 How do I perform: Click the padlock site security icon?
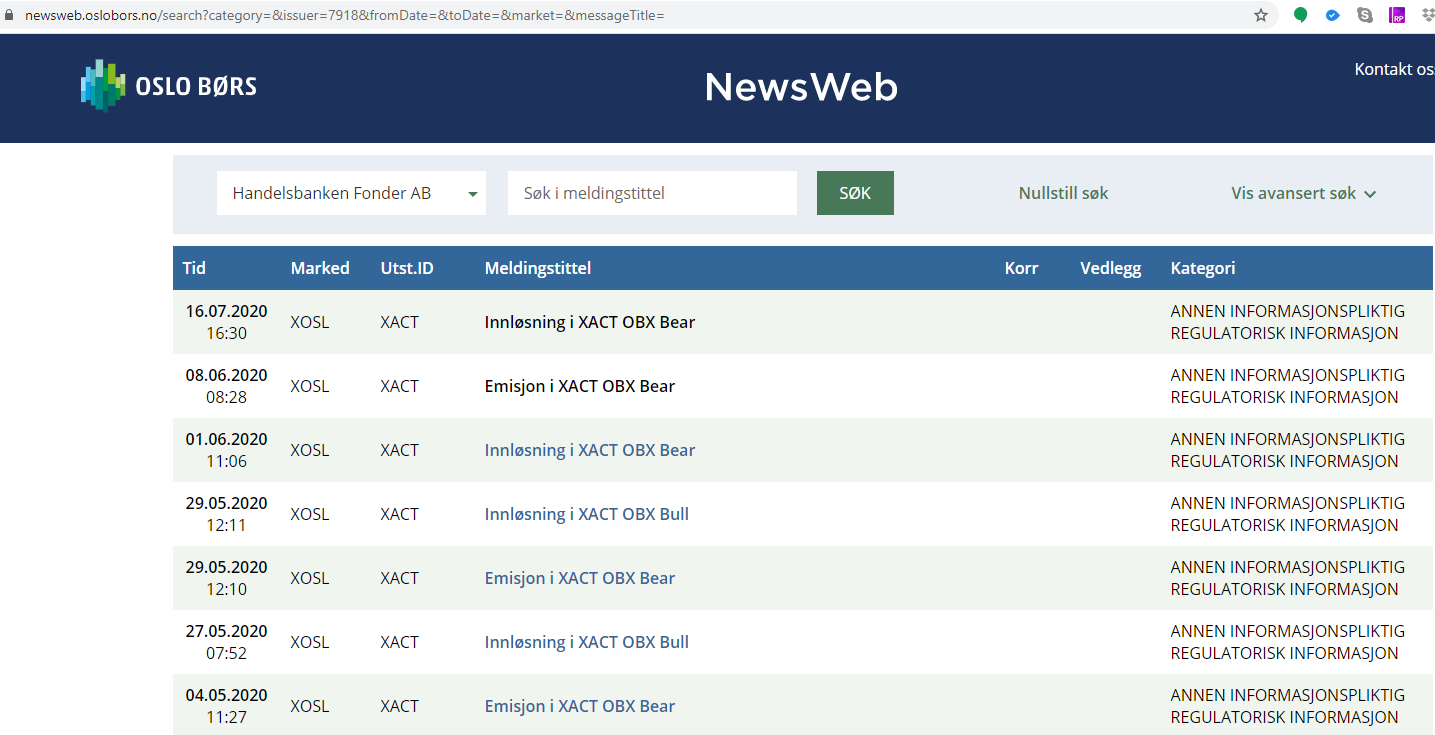(10, 15)
